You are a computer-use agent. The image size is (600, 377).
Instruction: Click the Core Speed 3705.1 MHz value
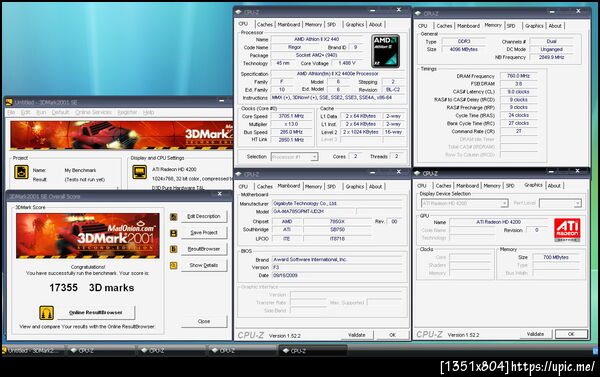pyautogui.click(x=291, y=116)
